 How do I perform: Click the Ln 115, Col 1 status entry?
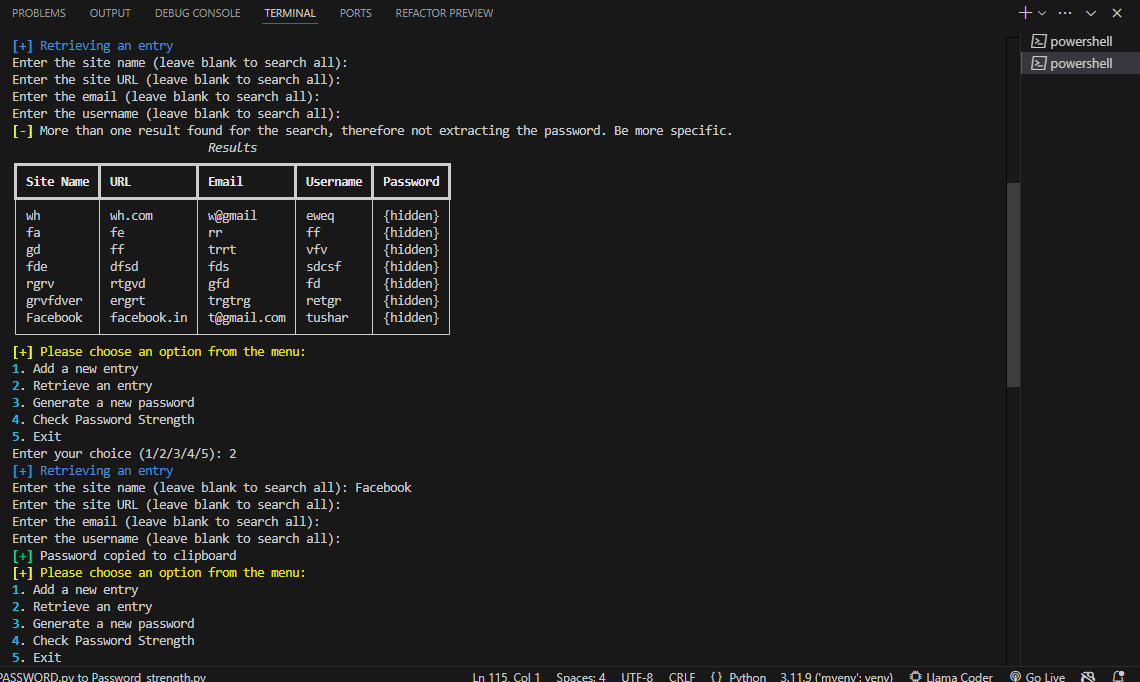506,676
